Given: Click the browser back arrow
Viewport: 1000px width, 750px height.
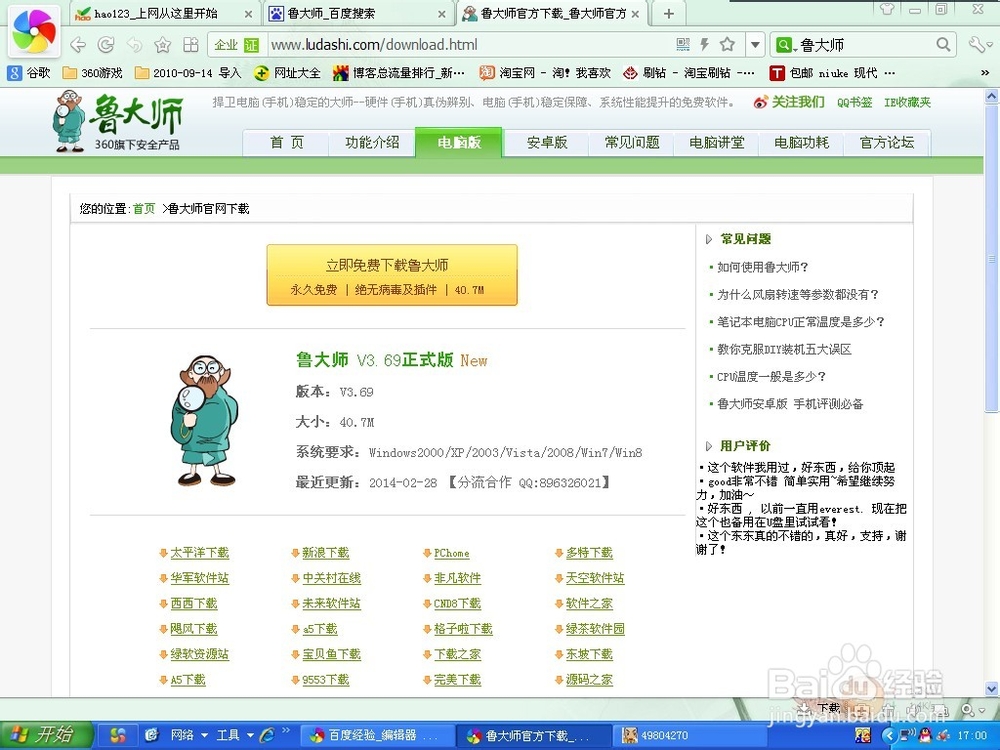Looking at the screenshot, I should pyautogui.click(x=78, y=45).
